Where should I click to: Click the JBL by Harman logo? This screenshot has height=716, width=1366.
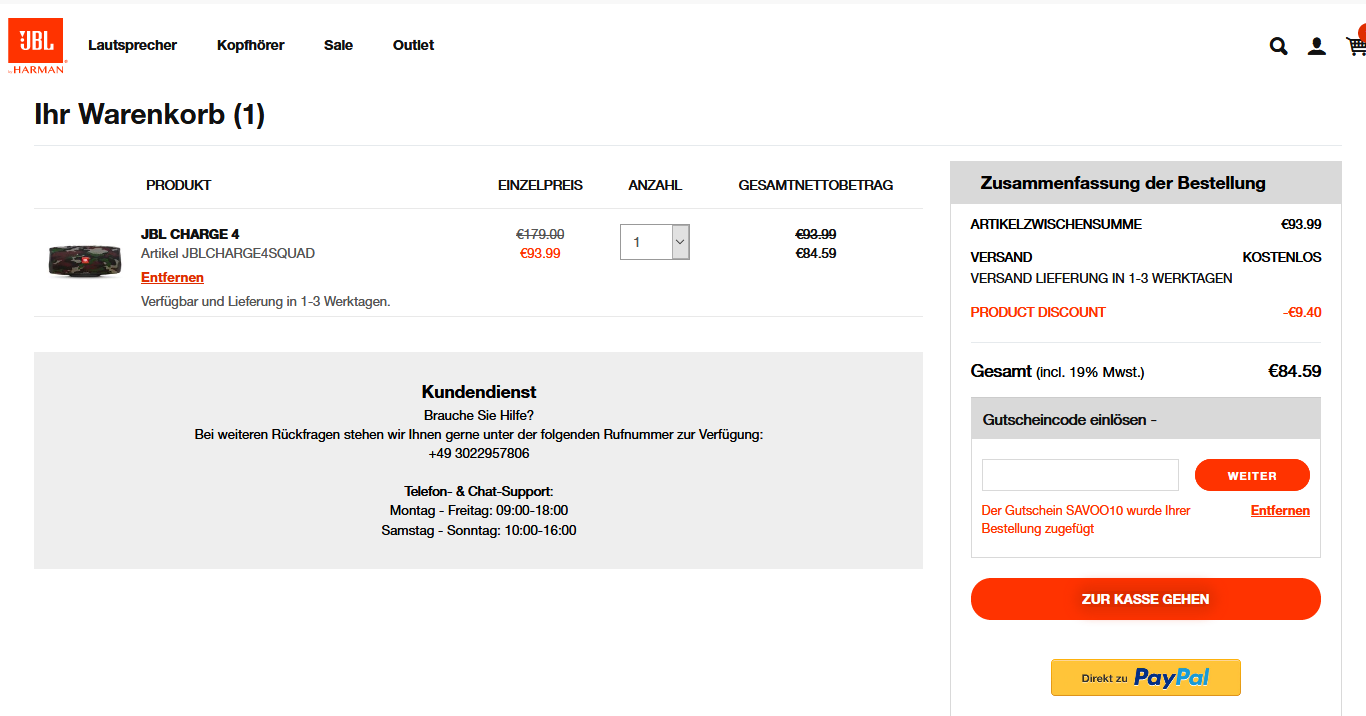(36, 46)
